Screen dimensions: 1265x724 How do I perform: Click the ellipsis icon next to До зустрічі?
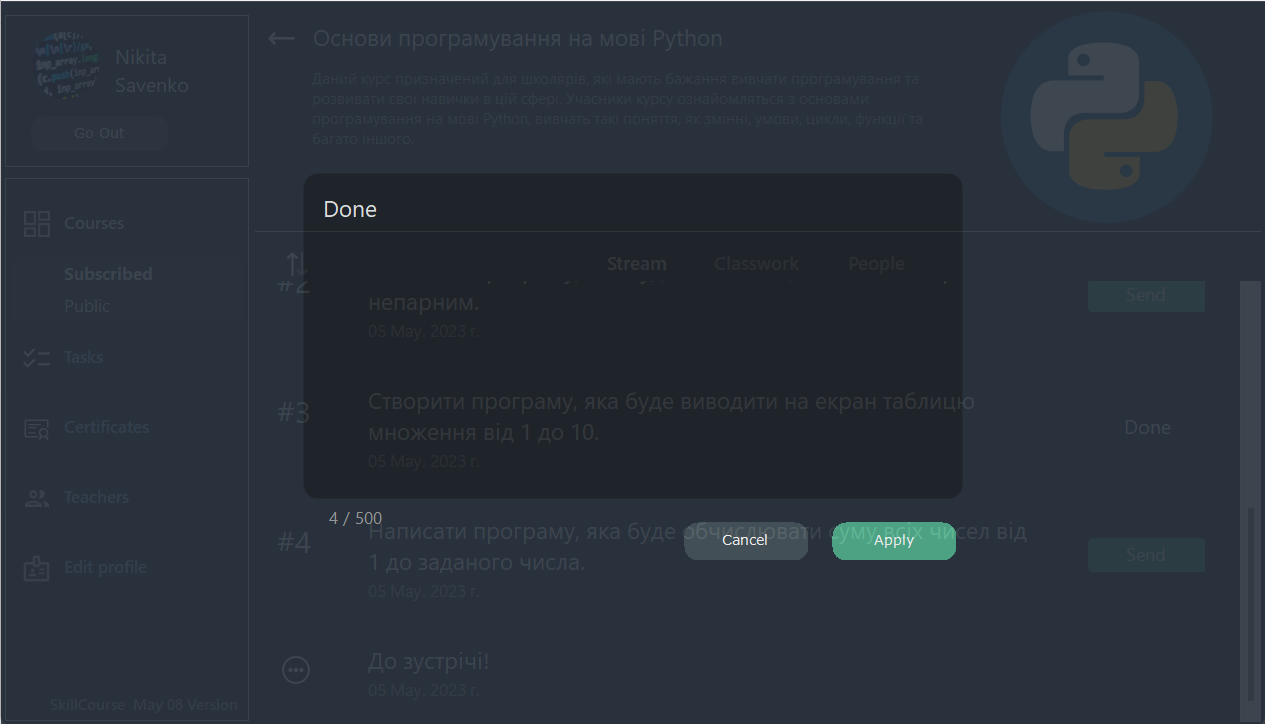[296, 670]
